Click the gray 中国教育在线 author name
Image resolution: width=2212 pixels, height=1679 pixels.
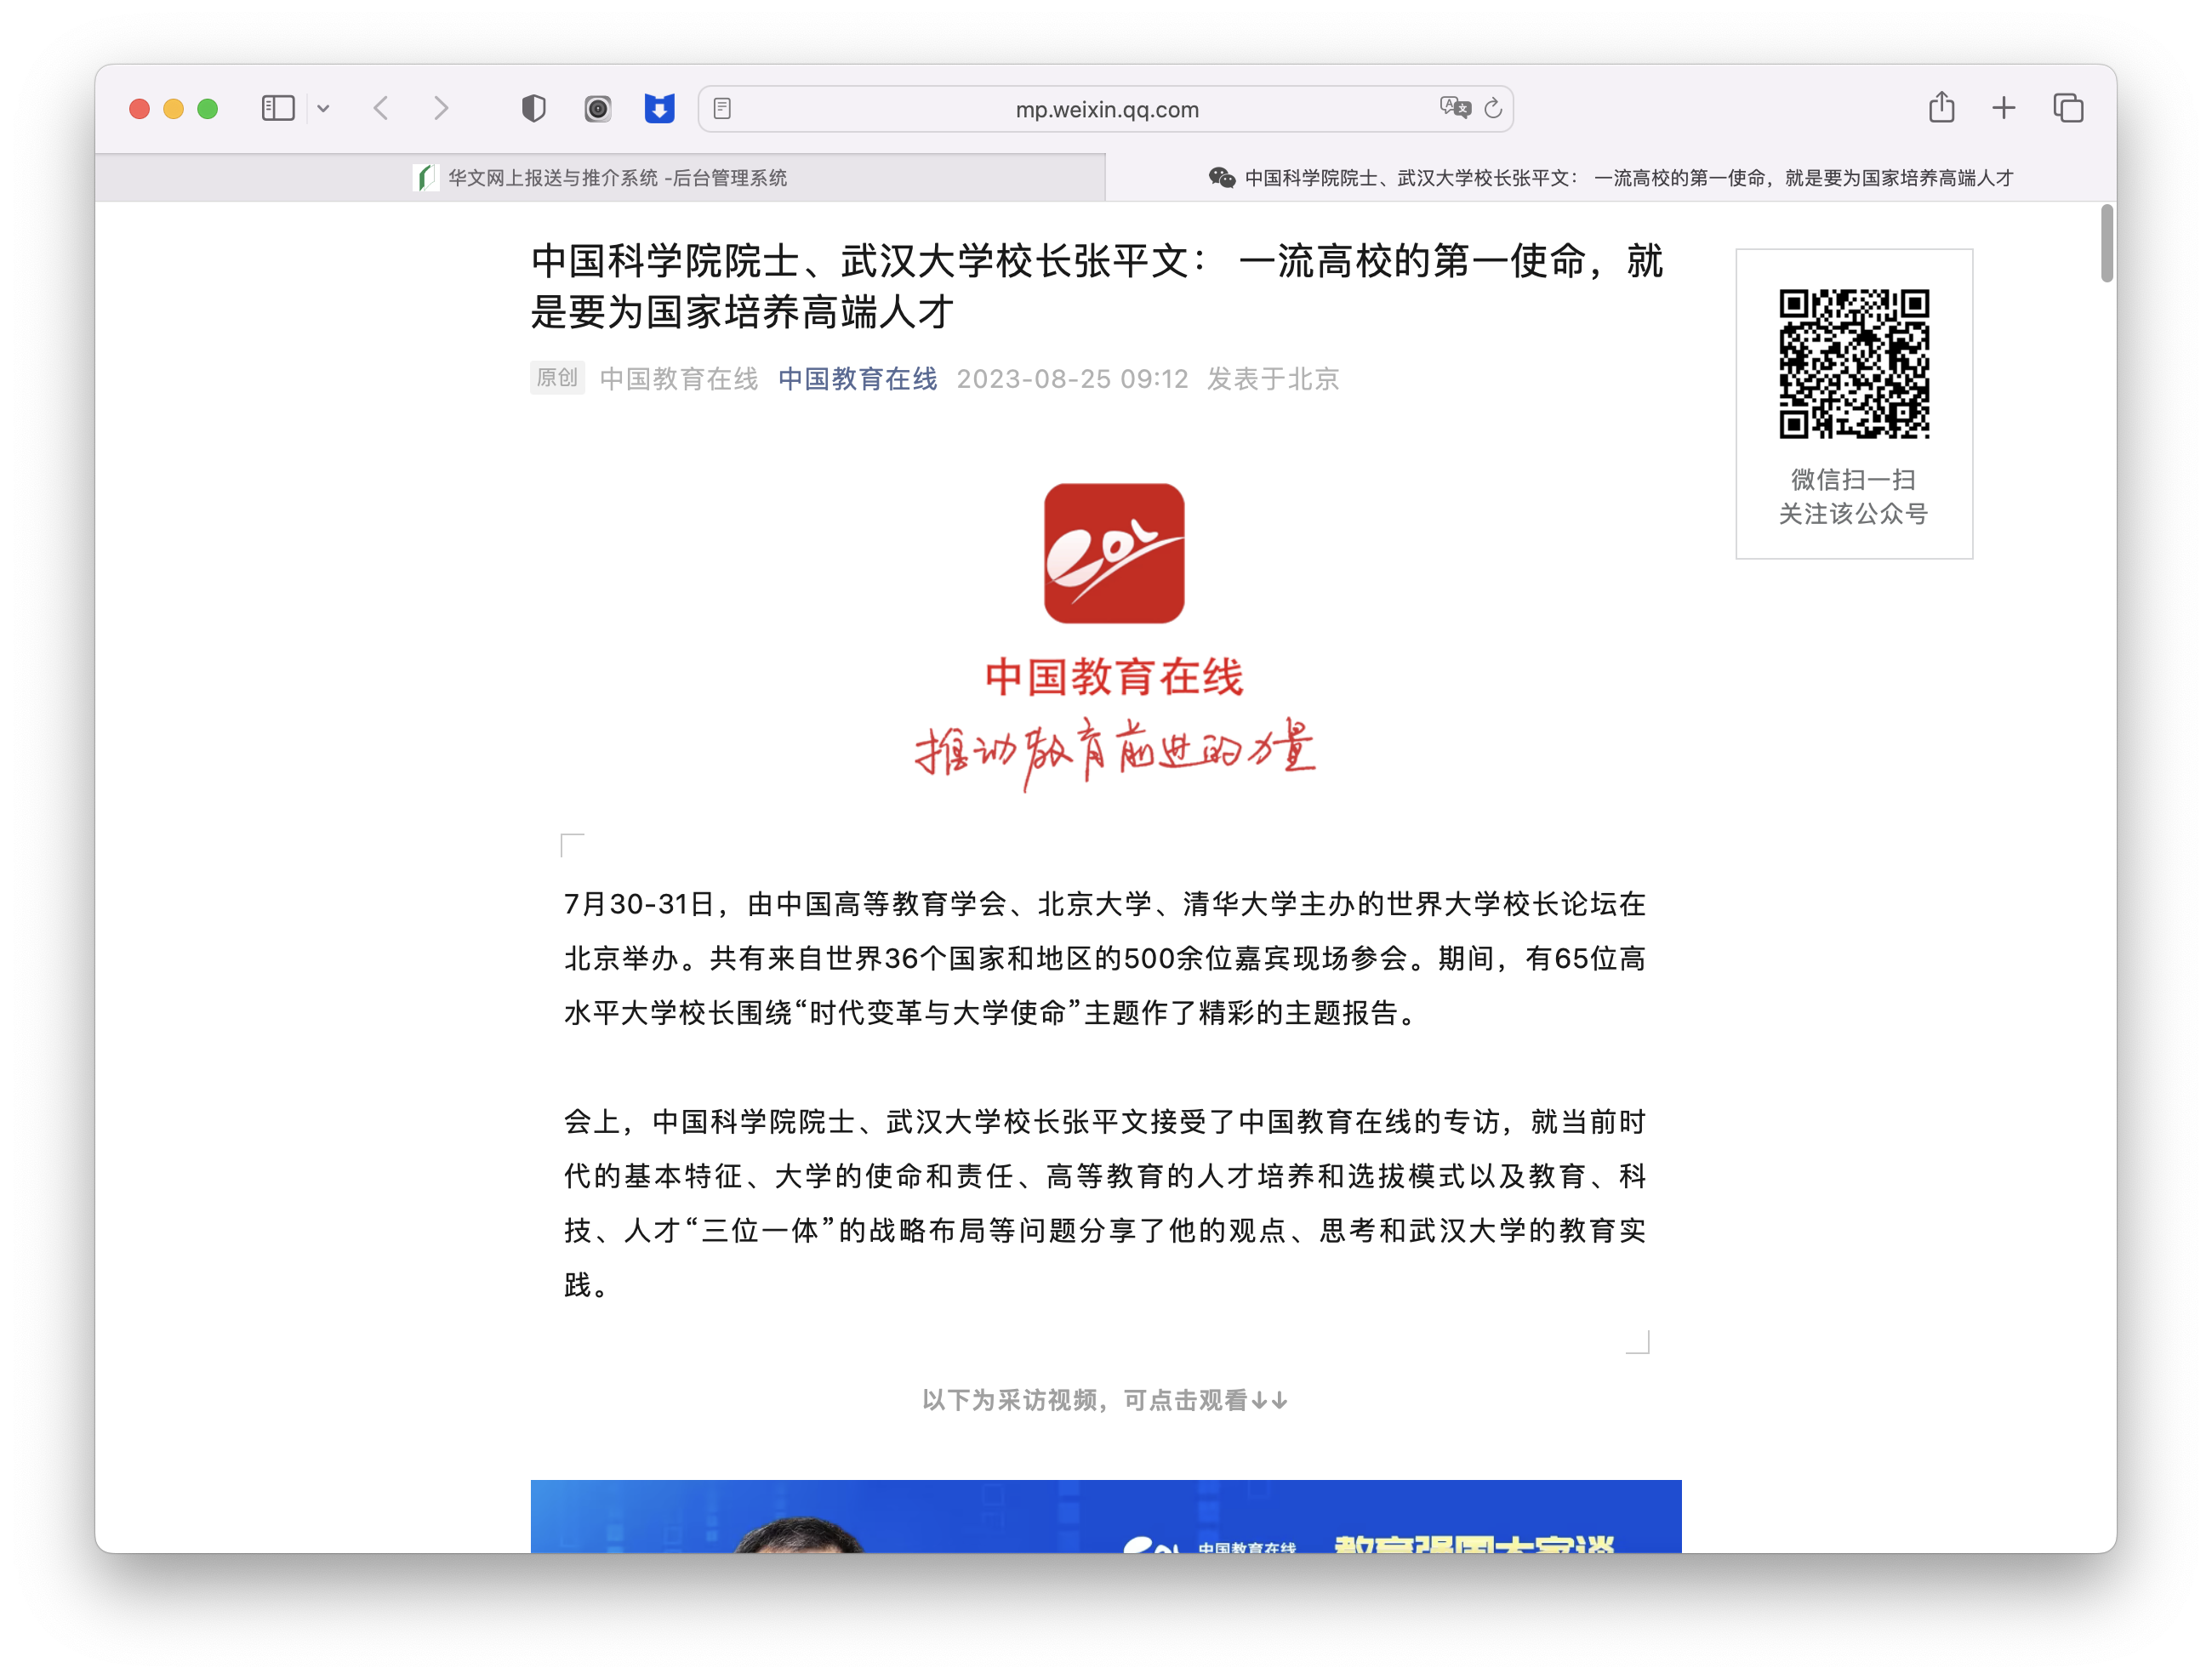point(679,379)
